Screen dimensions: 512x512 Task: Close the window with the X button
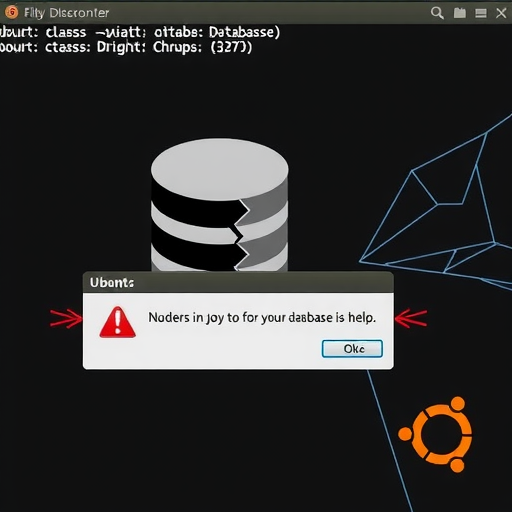click(501, 13)
